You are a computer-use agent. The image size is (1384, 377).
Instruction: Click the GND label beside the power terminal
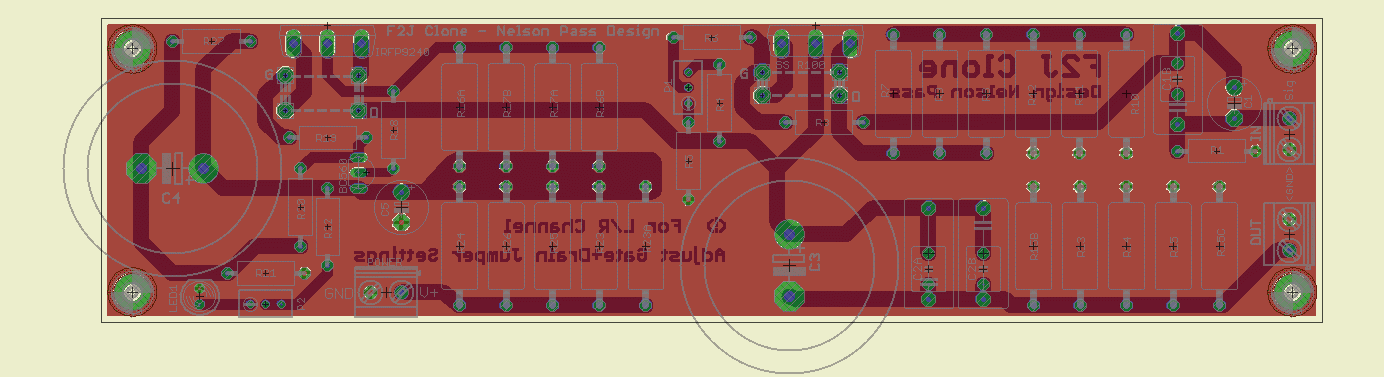point(340,293)
